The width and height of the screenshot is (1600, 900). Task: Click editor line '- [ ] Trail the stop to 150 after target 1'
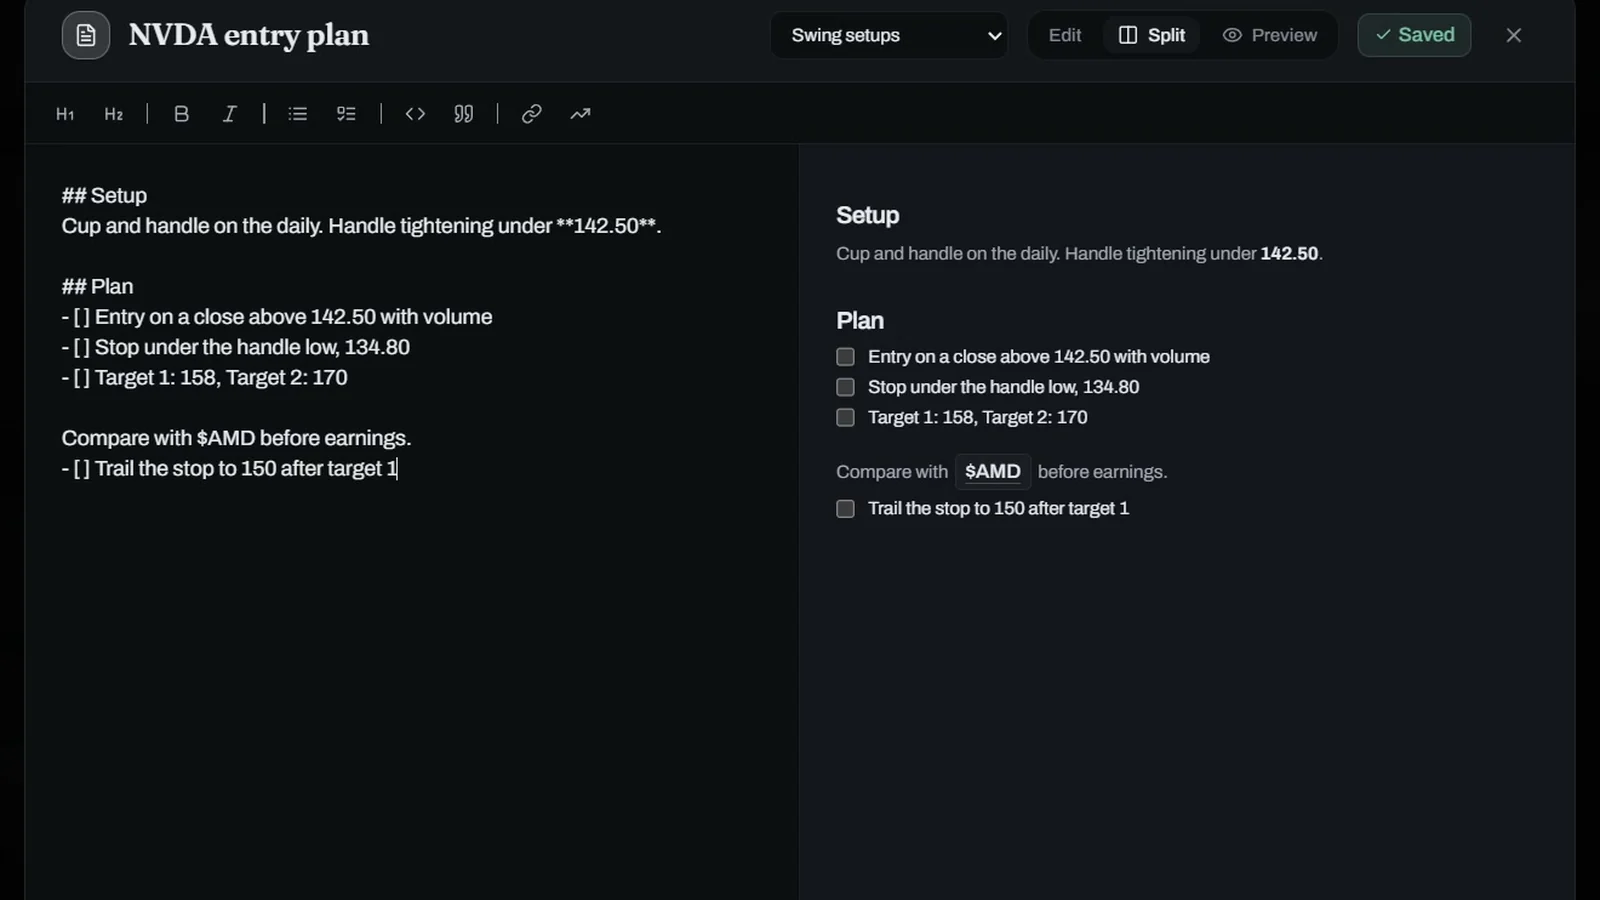coord(230,469)
